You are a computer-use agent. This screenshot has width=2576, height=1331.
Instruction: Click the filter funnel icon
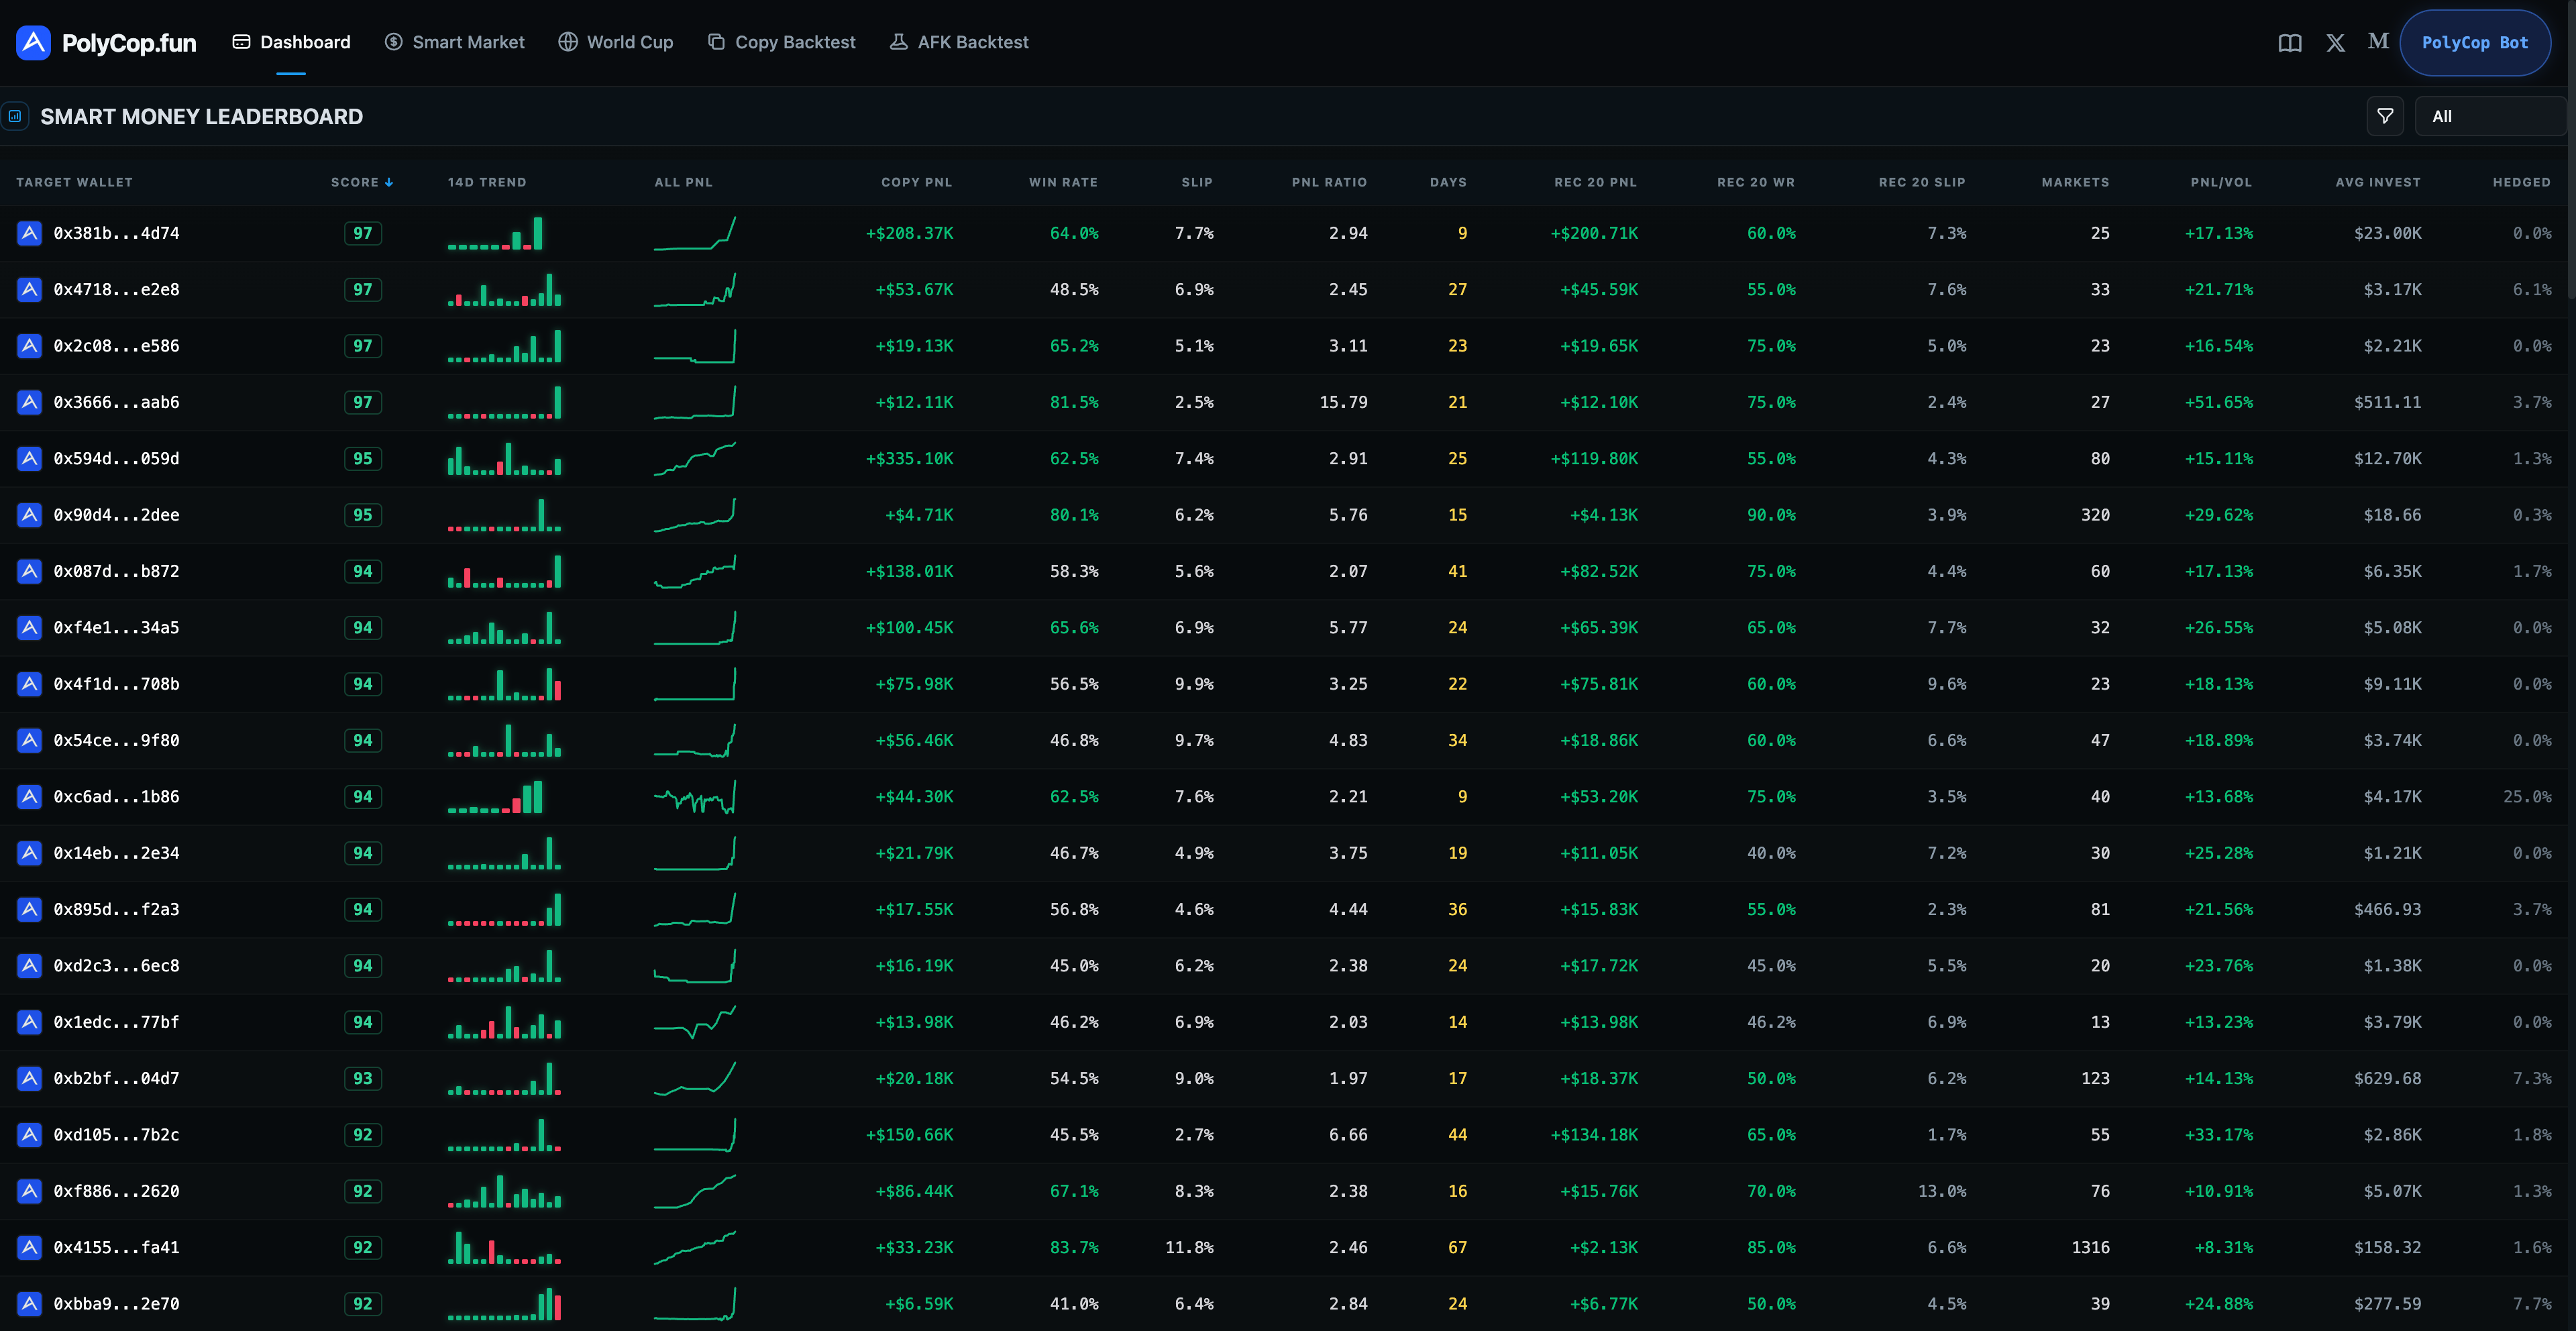pyautogui.click(x=2385, y=116)
